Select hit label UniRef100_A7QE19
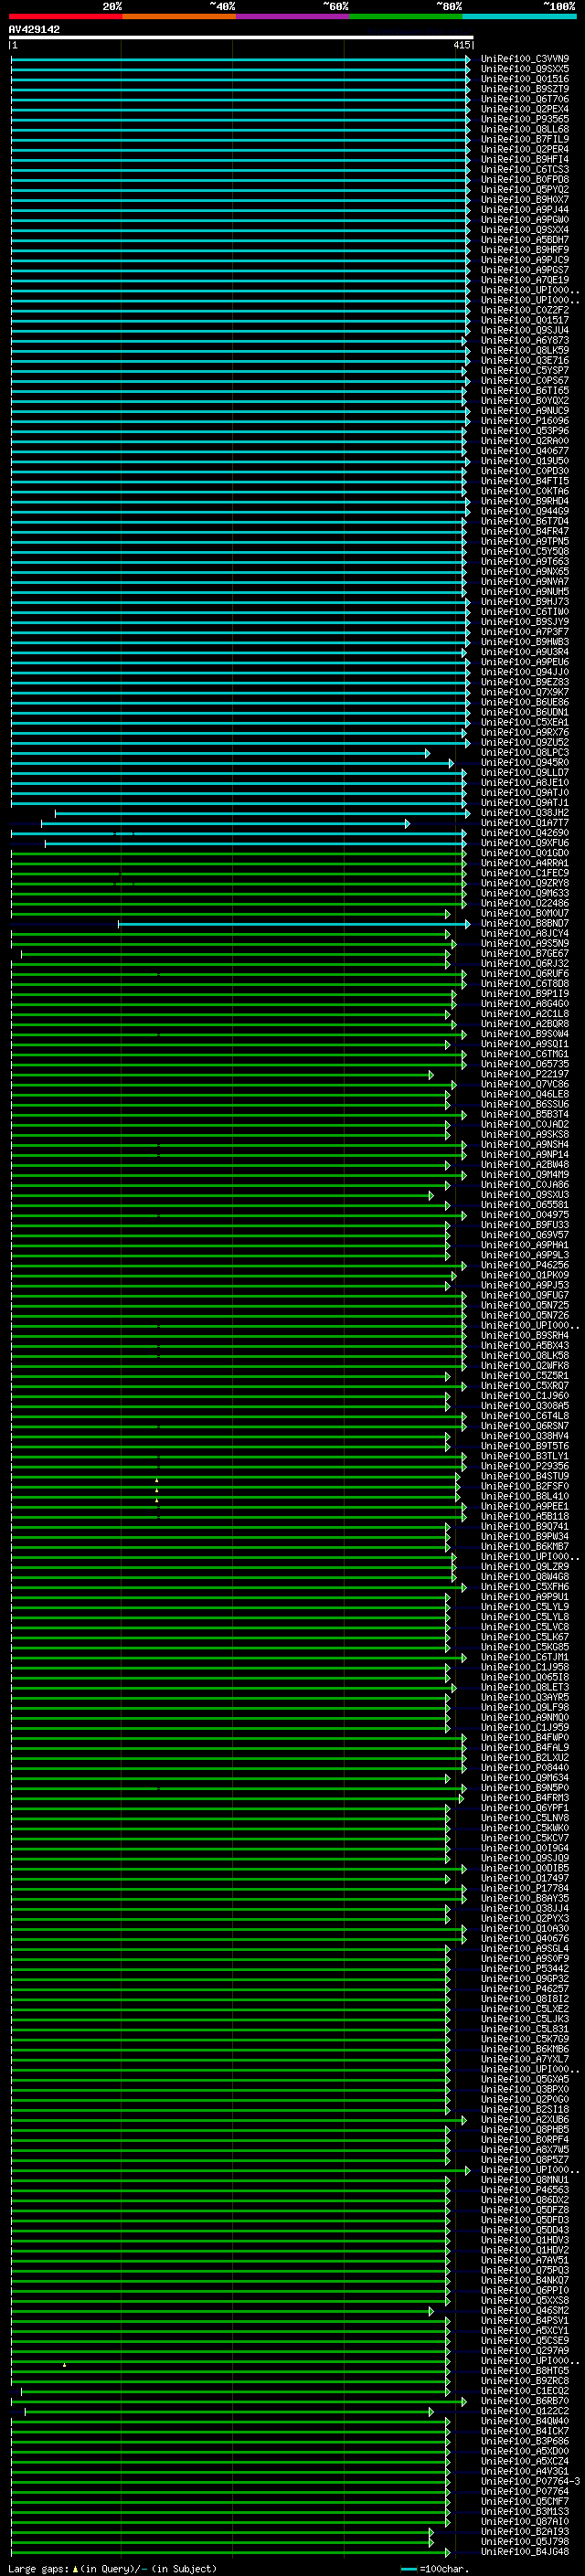Viewport: 585px width, 2576px height. pyautogui.click(x=524, y=280)
